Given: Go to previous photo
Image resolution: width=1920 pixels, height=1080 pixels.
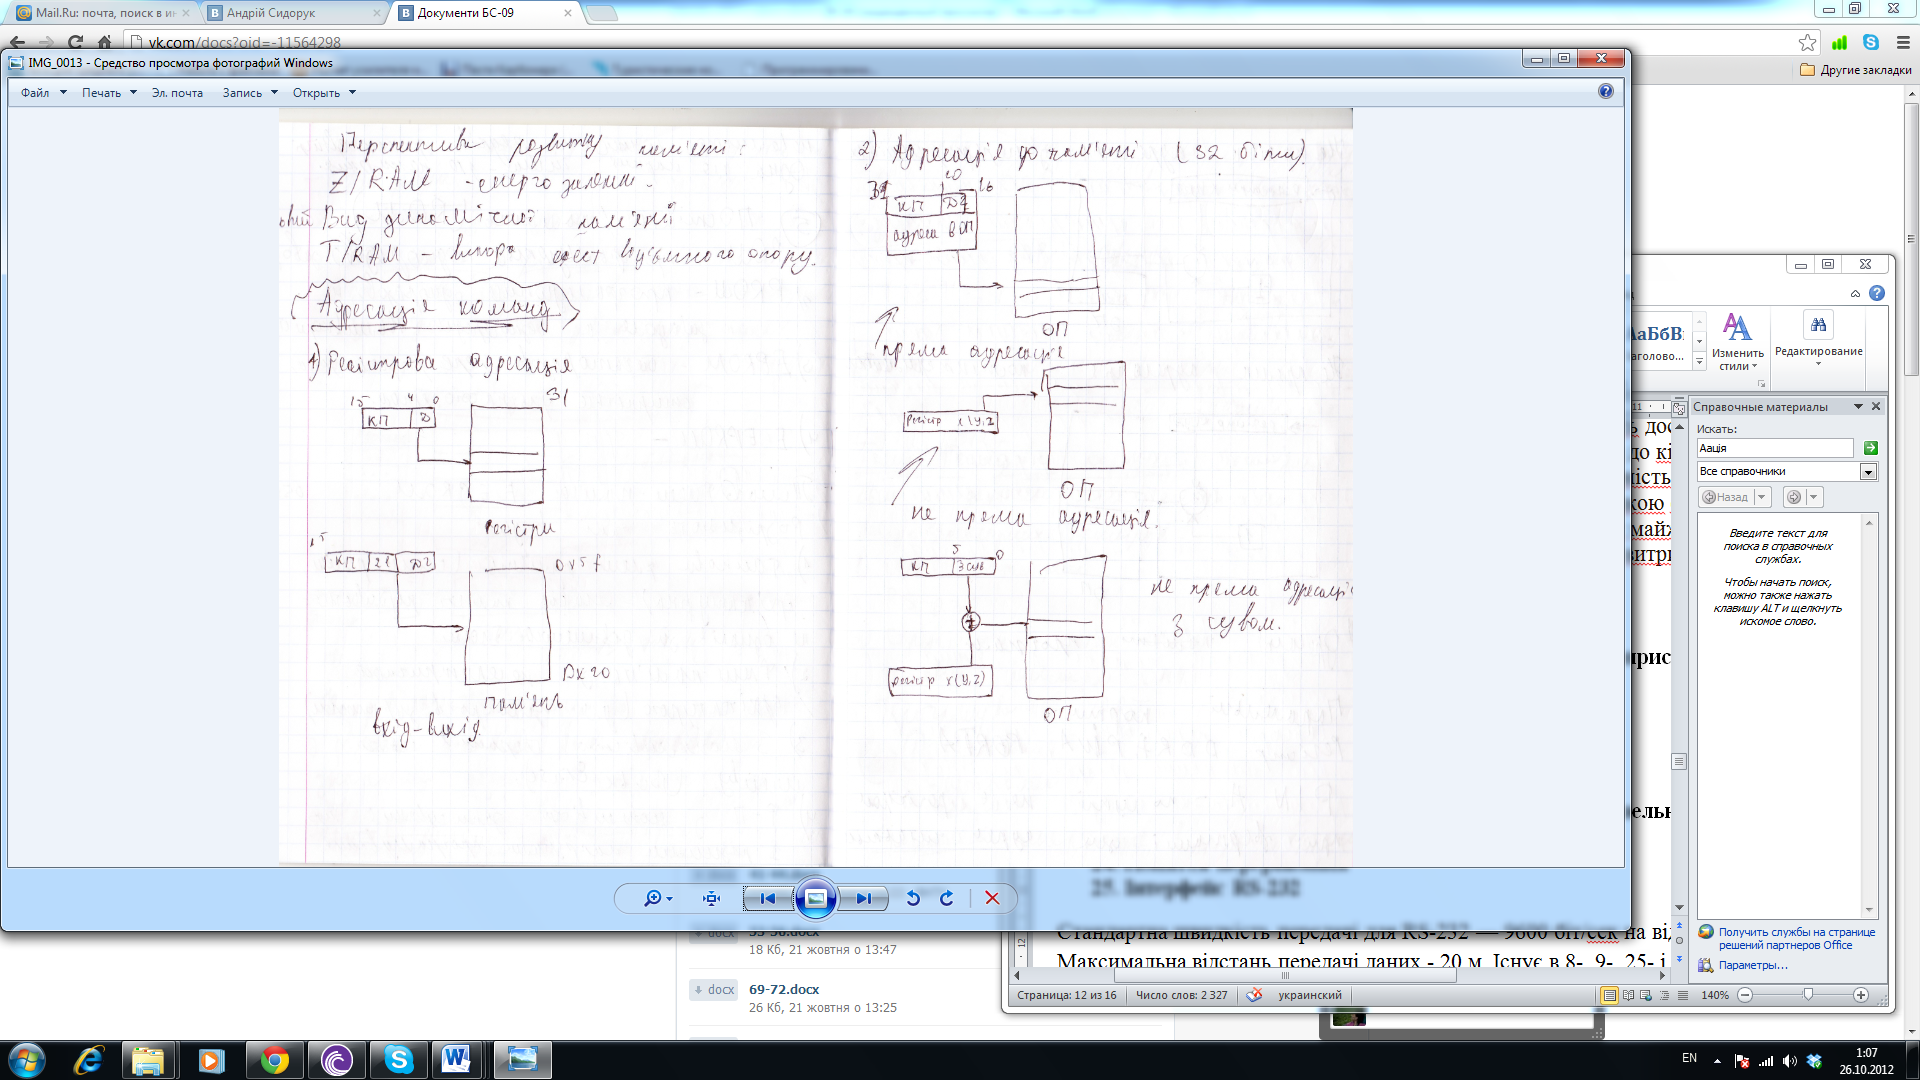Looking at the screenshot, I should pos(767,898).
